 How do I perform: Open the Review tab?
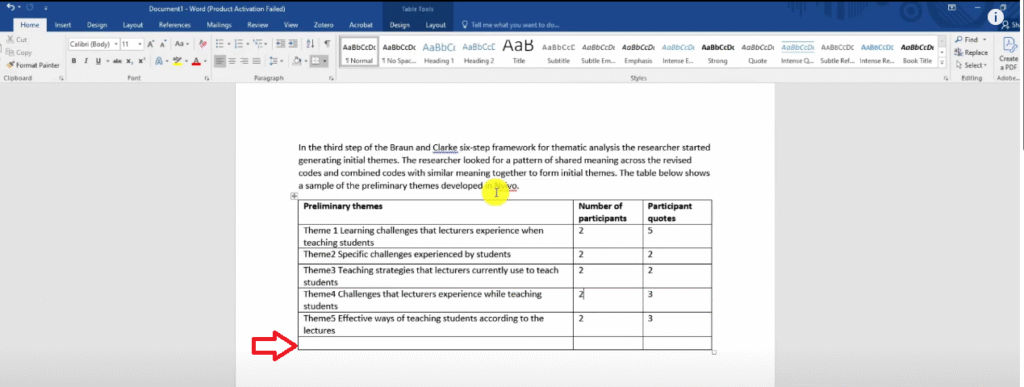pyautogui.click(x=257, y=25)
